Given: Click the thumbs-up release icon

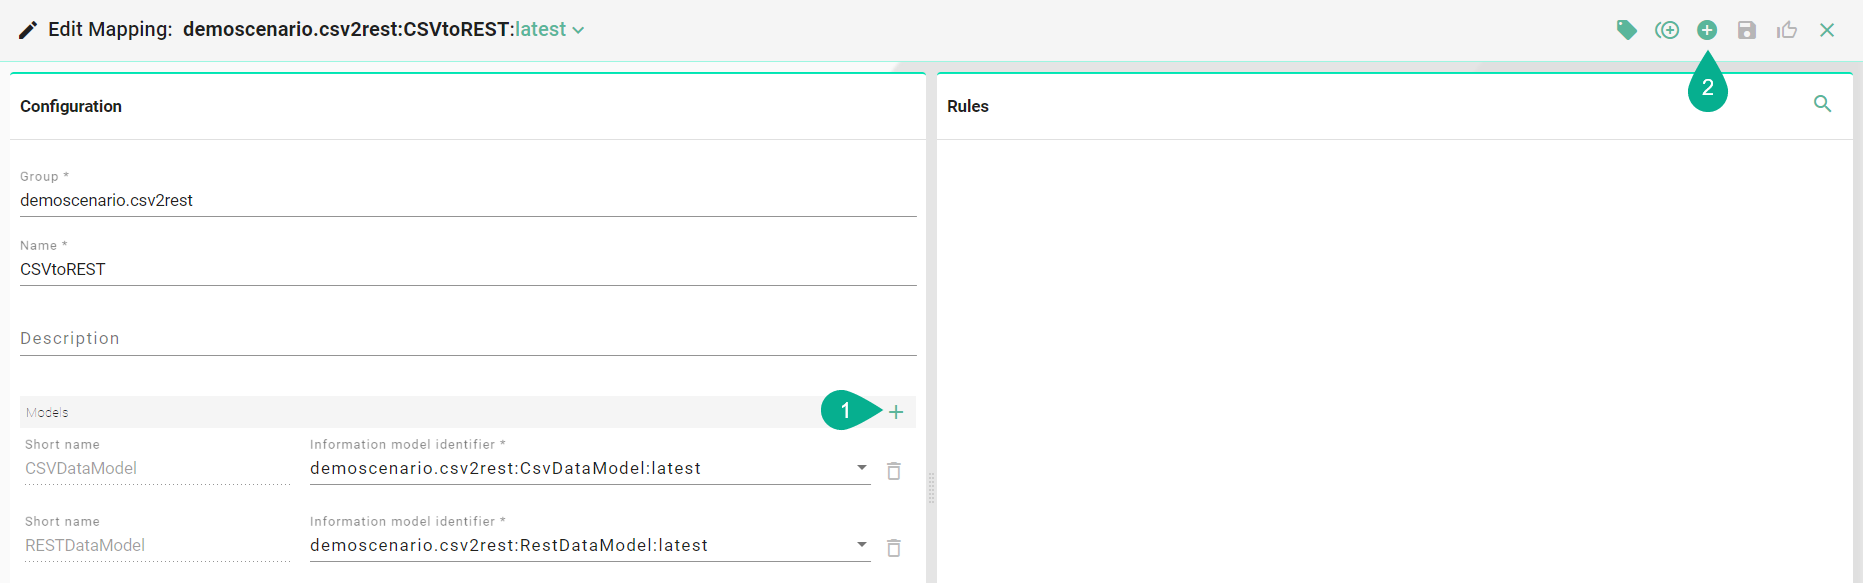Looking at the screenshot, I should [x=1787, y=30].
